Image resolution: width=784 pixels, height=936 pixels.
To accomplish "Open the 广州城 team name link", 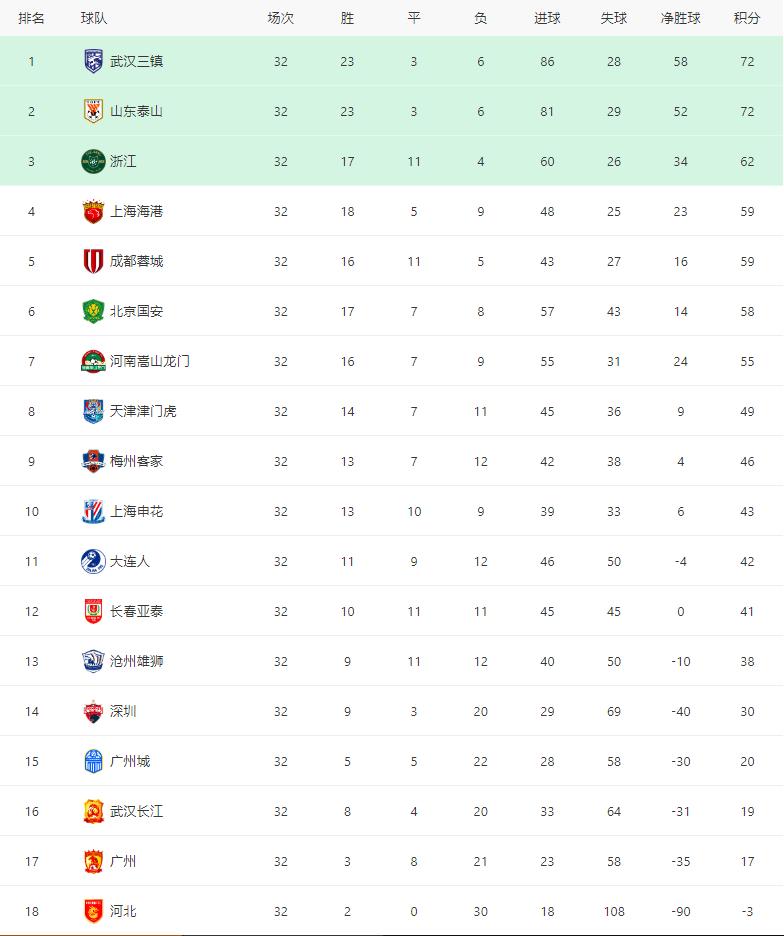I will point(130,761).
